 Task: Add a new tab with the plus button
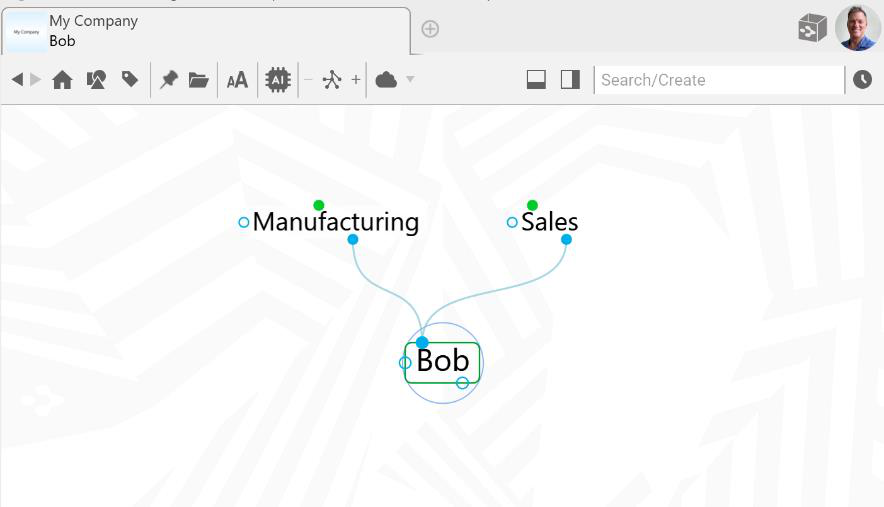coord(430,29)
